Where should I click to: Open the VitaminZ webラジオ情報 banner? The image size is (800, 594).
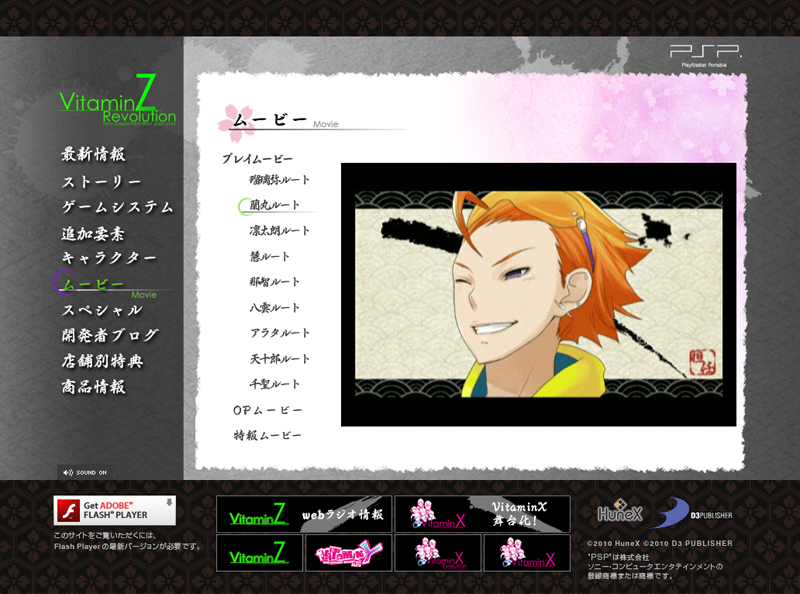coord(304,514)
